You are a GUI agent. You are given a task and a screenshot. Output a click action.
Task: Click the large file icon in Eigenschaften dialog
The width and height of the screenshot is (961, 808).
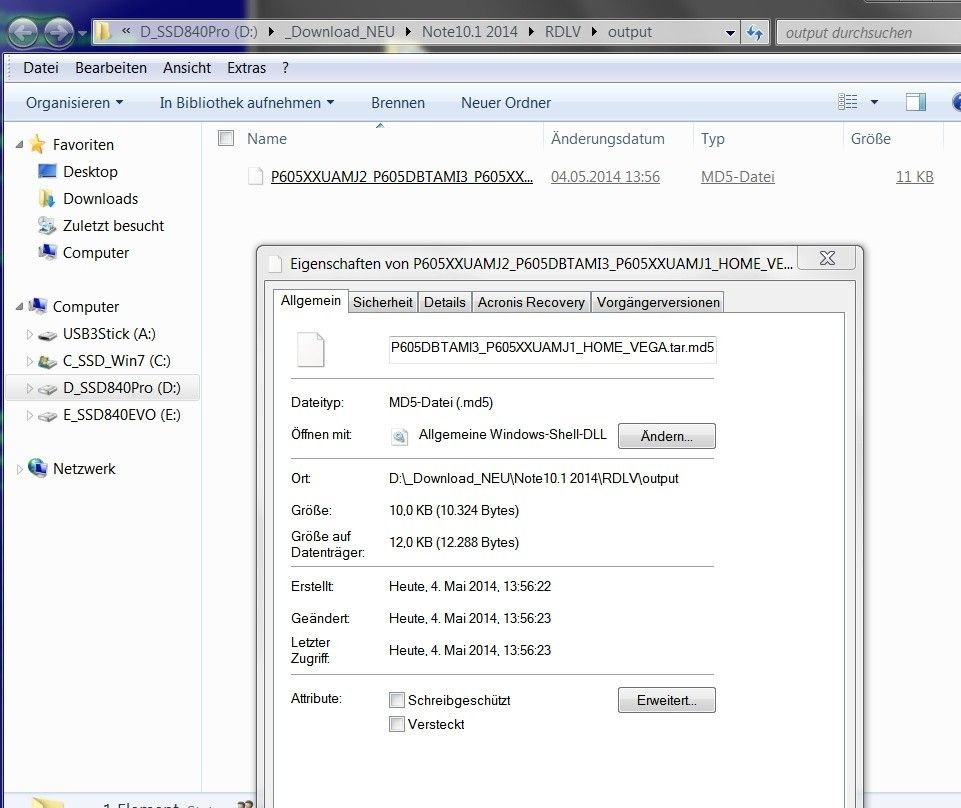tap(311, 349)
